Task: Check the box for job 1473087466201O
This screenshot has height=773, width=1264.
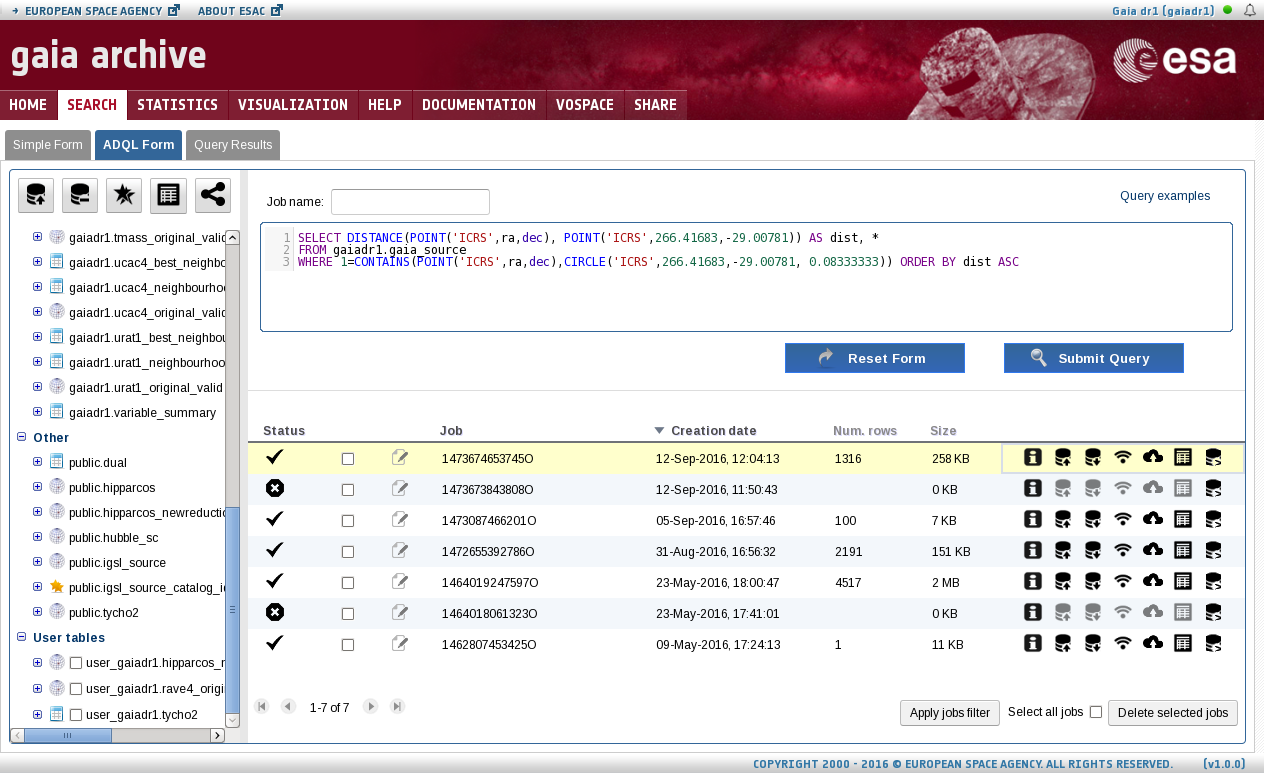Action: [x=348, y=521]
